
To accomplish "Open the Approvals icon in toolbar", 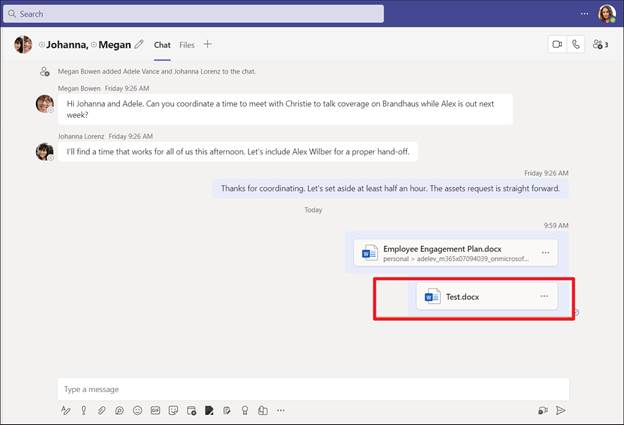I will click(x=227, y=410).
